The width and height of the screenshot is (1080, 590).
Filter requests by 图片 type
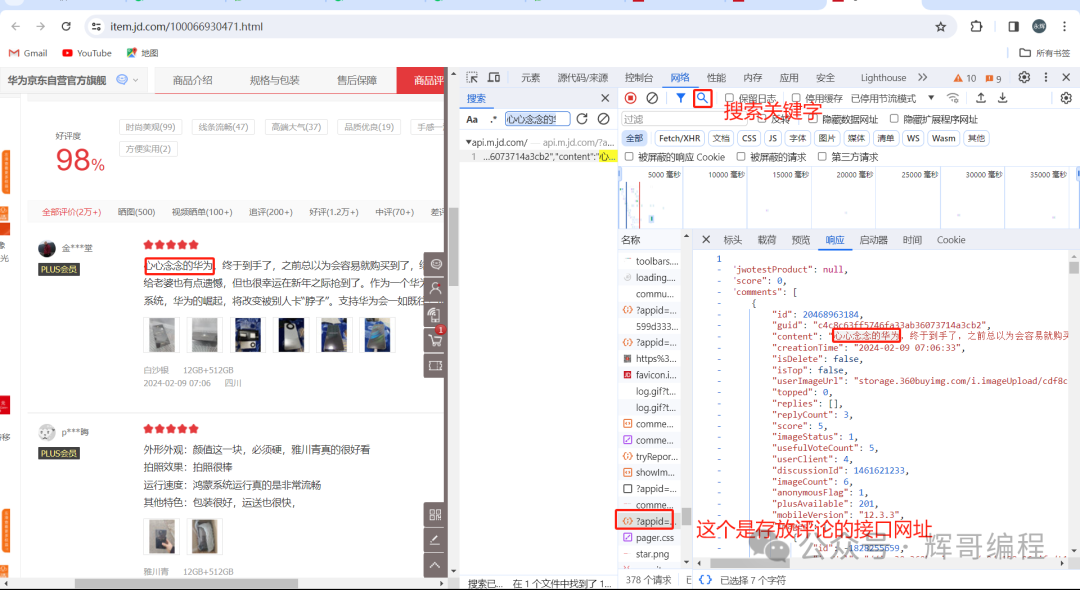(827, 138)
